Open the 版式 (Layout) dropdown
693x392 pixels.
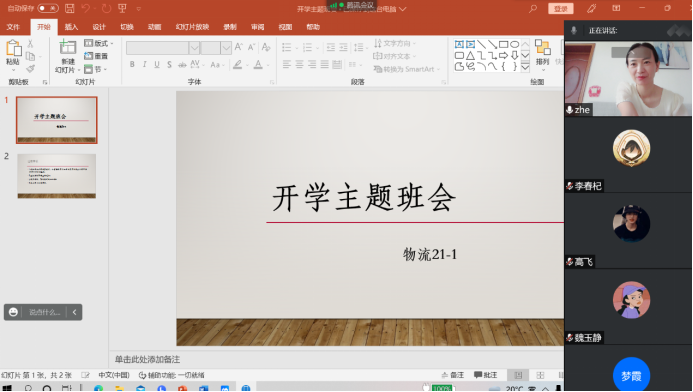(x=99, y=43)
